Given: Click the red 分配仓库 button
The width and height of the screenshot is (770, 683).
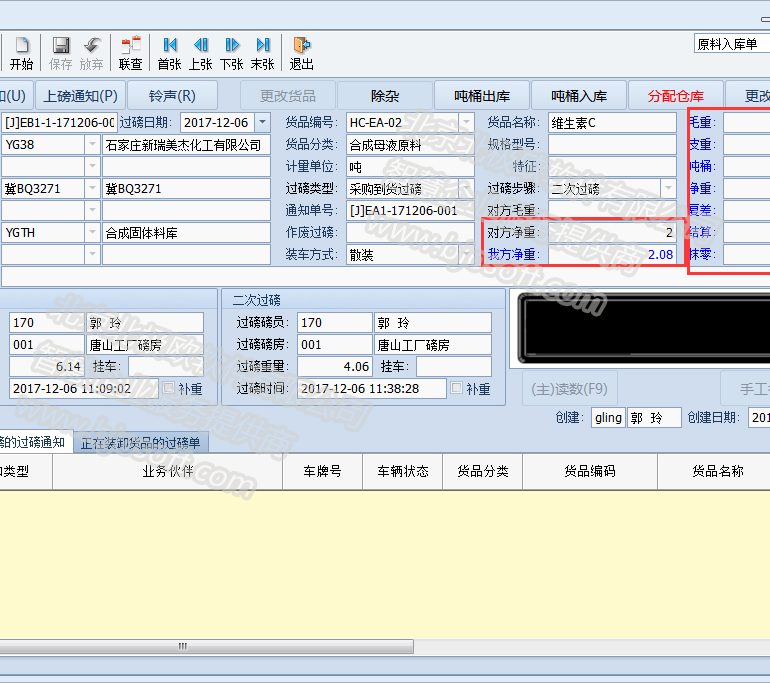Looking at the screenshot, I should pyautogui.click(x=676, y=96).
